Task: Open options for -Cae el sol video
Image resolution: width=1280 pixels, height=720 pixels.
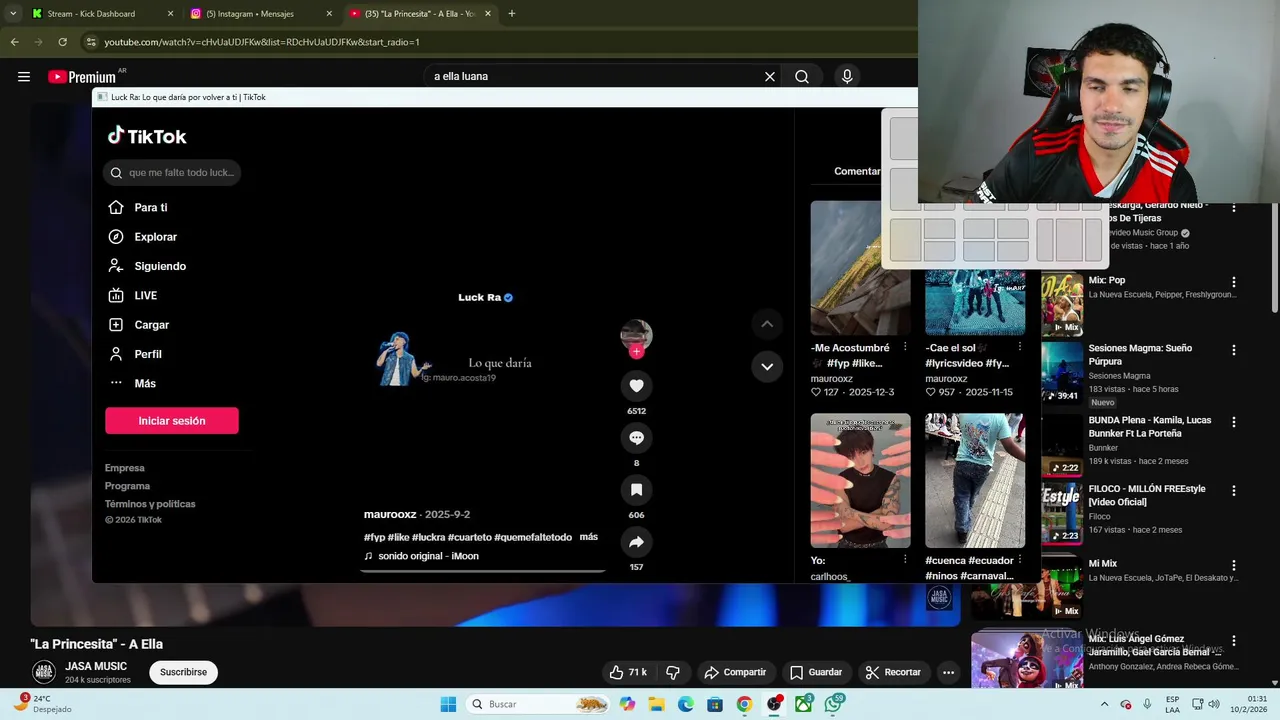Action: (x=1019, y=347)
